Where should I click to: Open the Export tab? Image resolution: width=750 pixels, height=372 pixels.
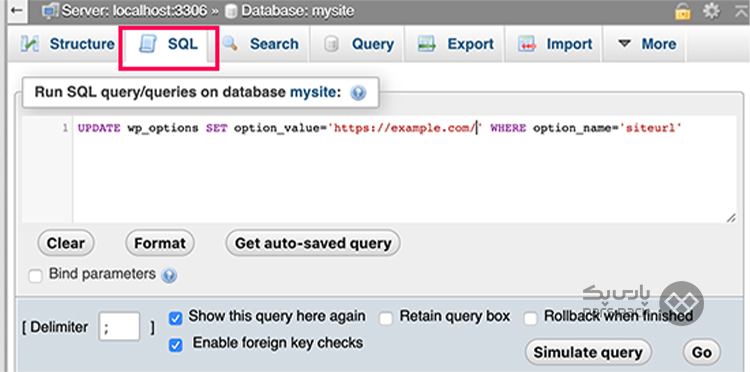click(x=455, y=44)
